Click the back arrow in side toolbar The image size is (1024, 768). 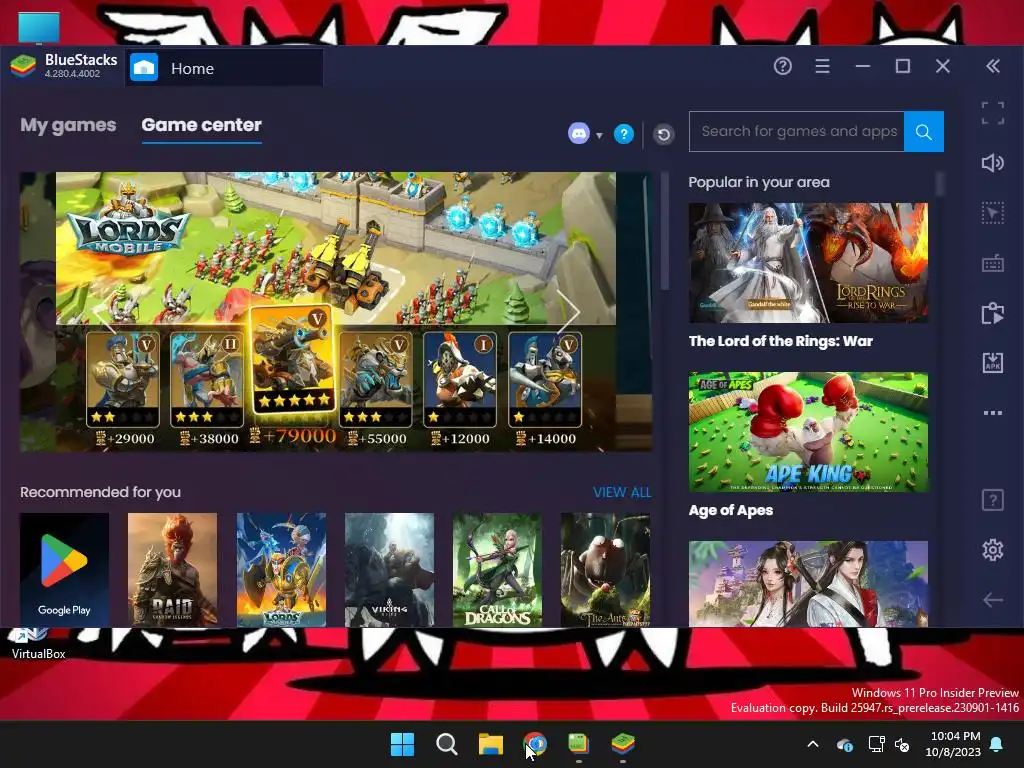click(993, 600)
